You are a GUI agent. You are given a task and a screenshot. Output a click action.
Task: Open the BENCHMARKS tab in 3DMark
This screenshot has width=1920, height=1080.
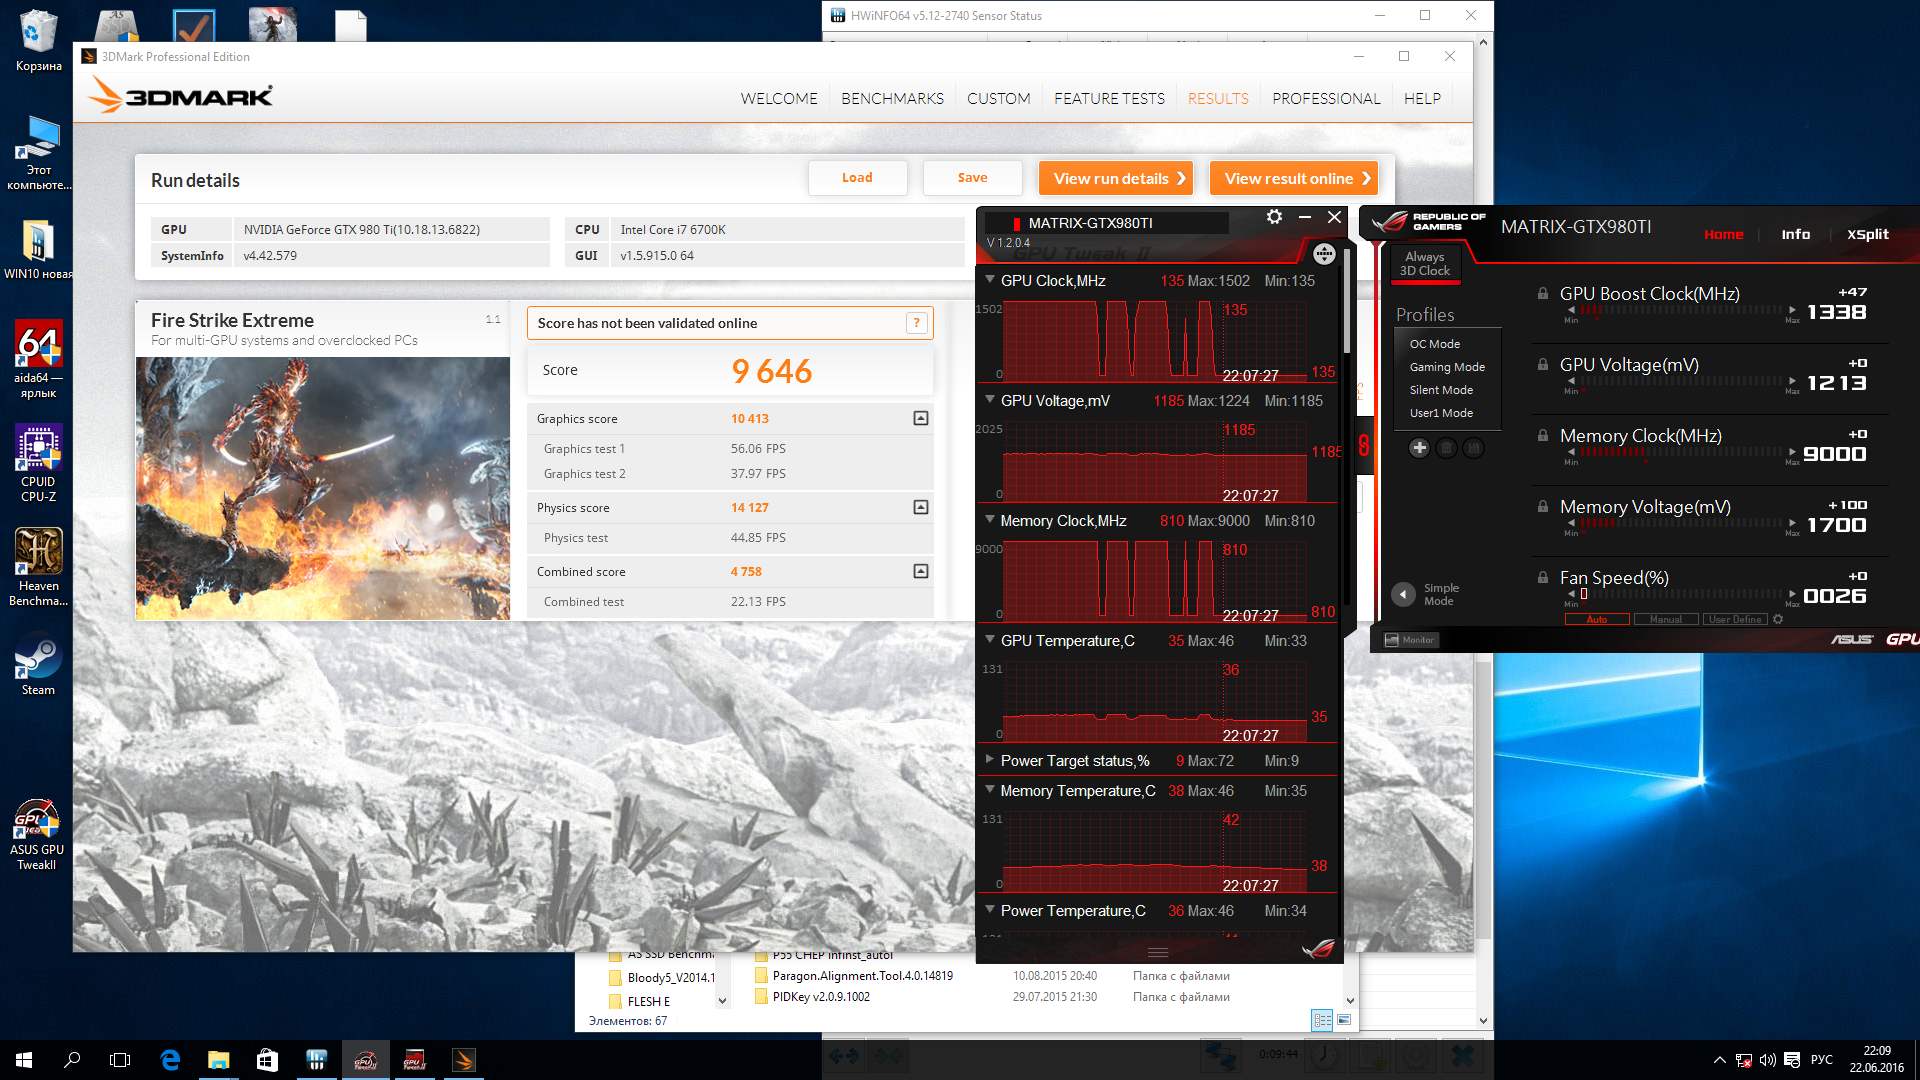[x=892, y=98]
